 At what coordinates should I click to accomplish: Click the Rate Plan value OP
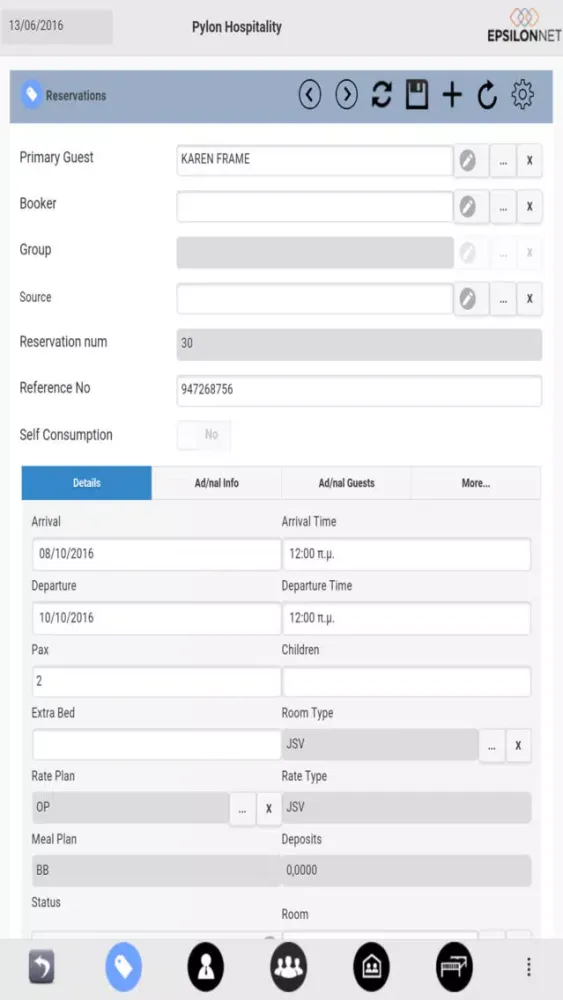click(131, 808)
